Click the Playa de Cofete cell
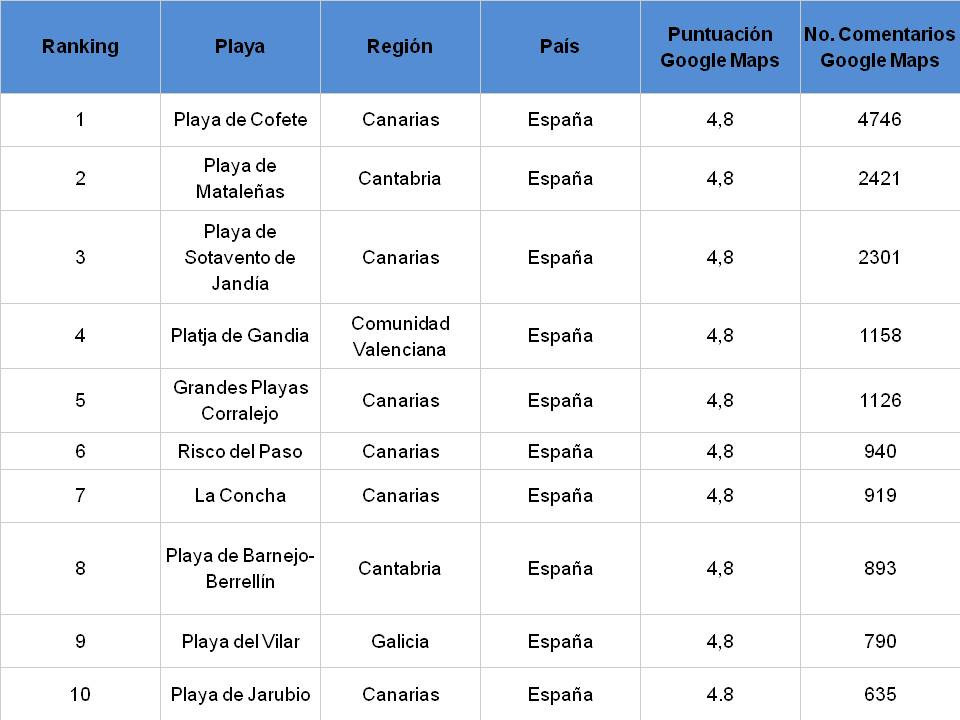This screenshot has width=960, height=720. (x=240, y=119)
